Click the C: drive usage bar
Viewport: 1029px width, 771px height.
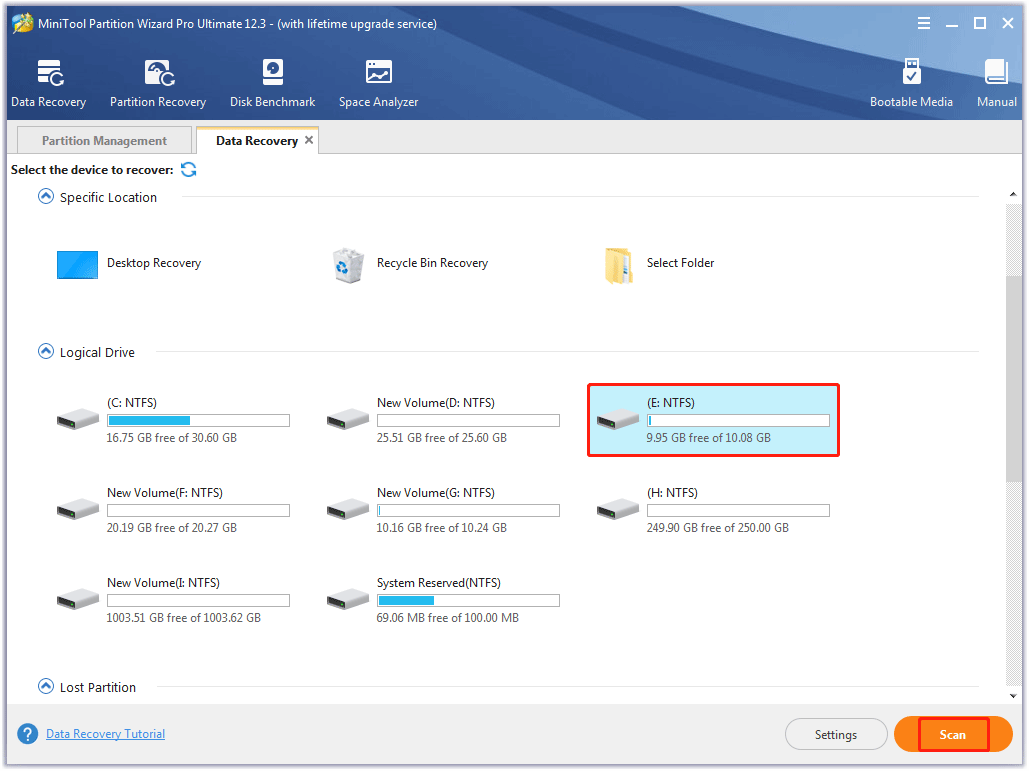point(198,421)
